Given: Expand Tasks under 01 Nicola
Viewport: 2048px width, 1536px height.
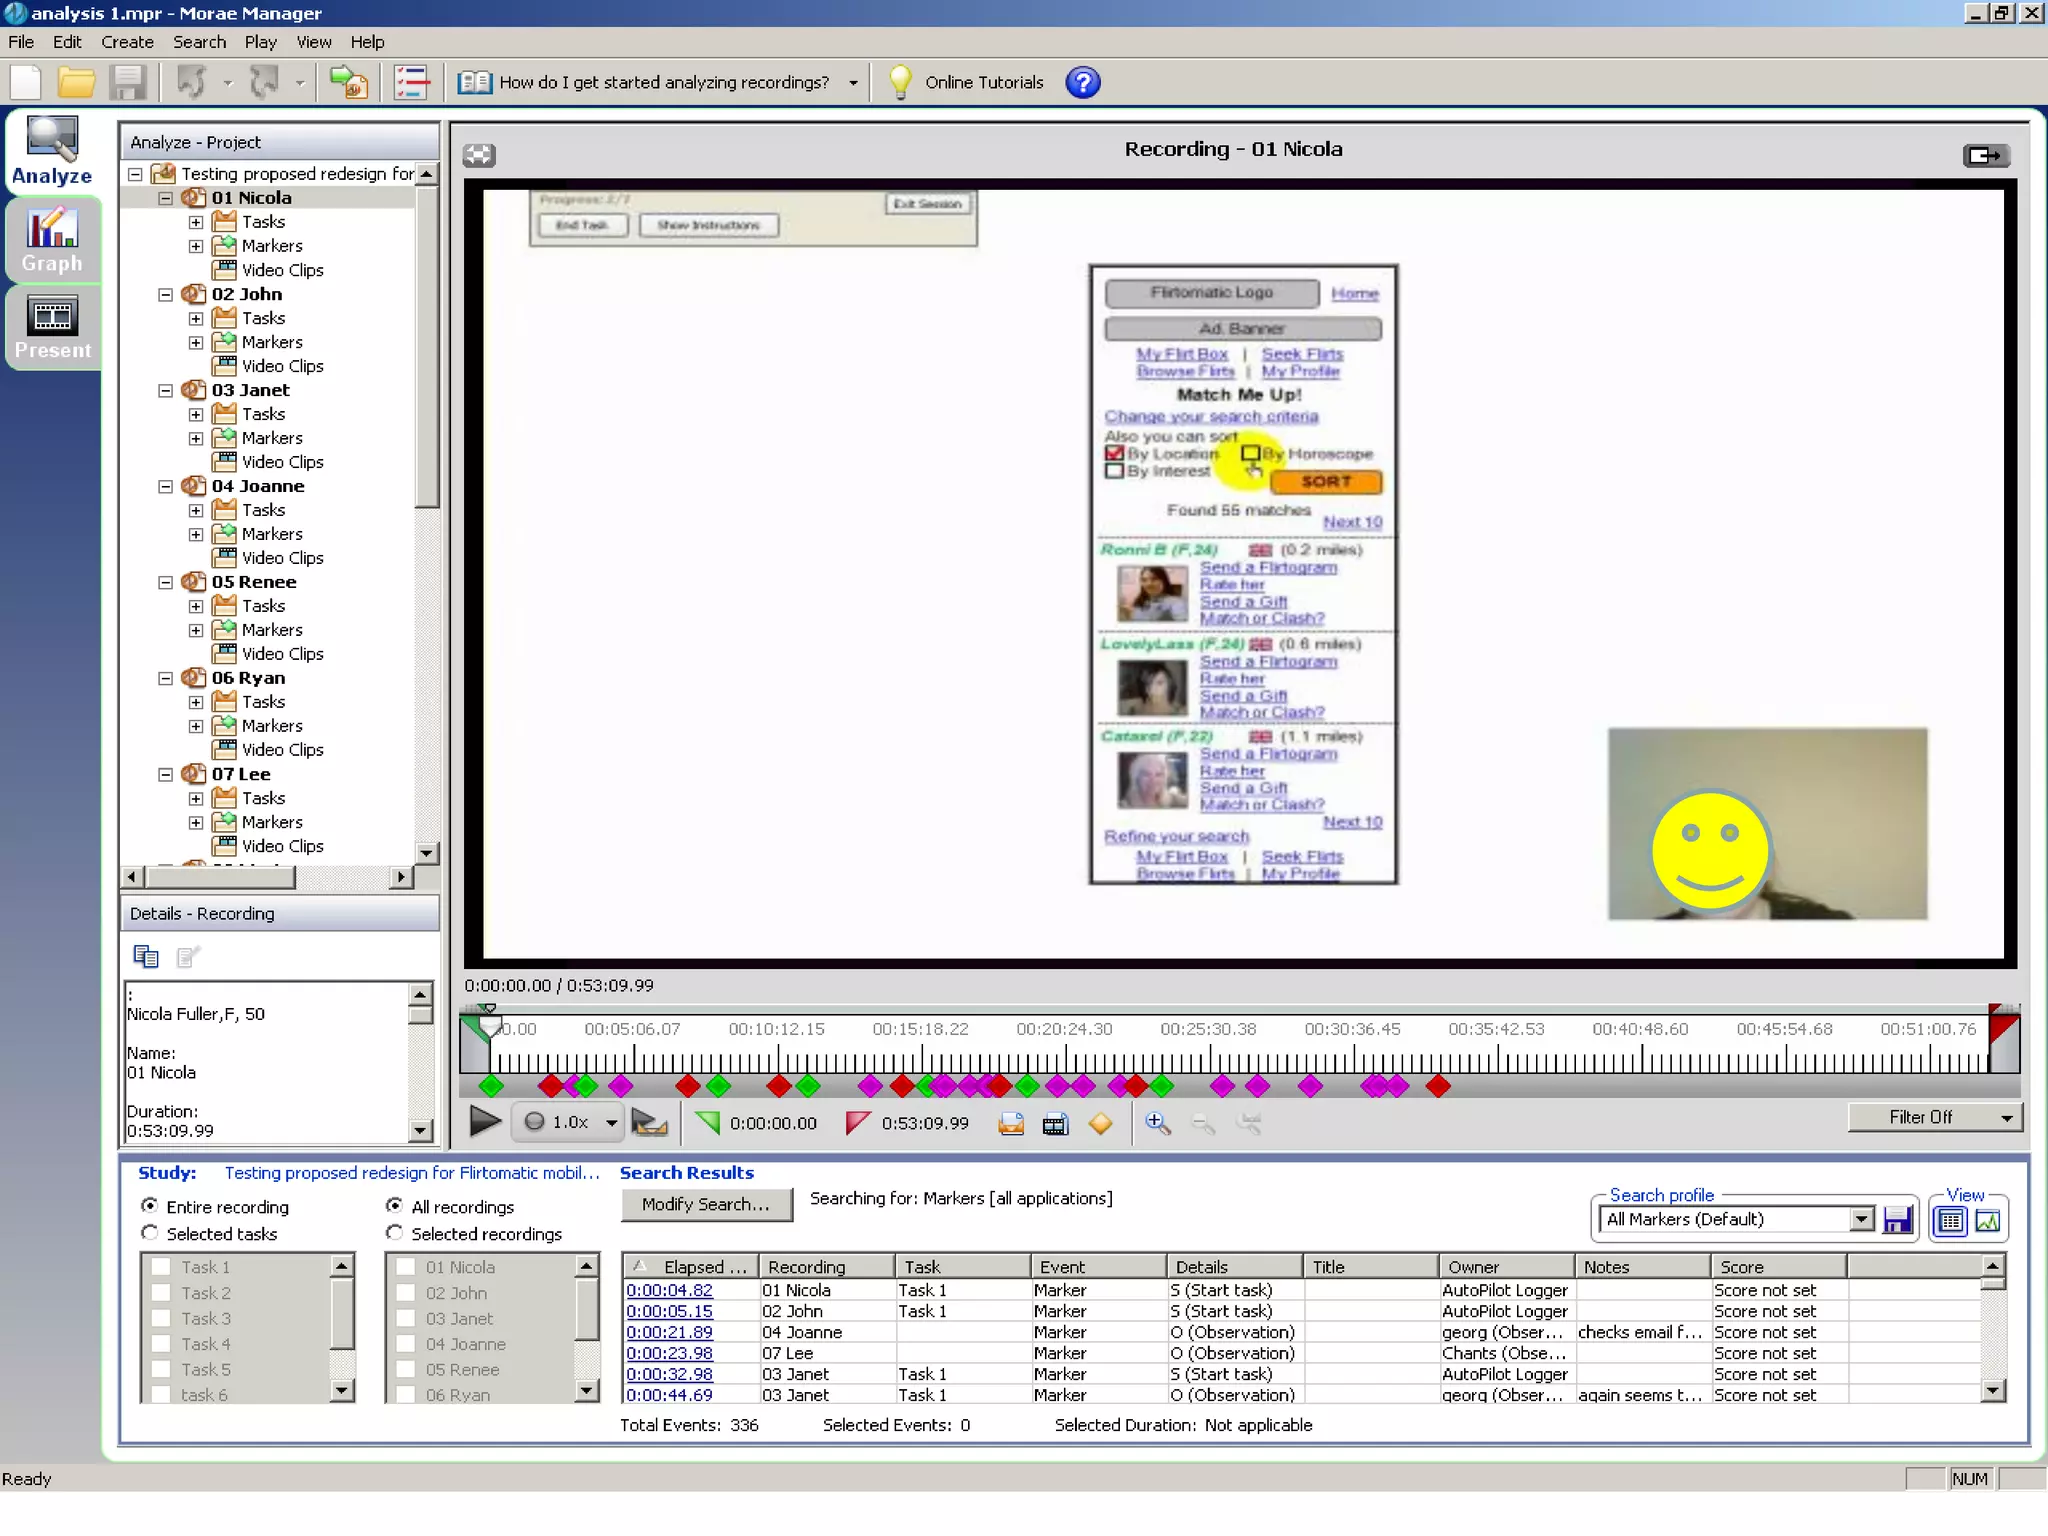Looking at the screenshot, I should coord(196,222).
